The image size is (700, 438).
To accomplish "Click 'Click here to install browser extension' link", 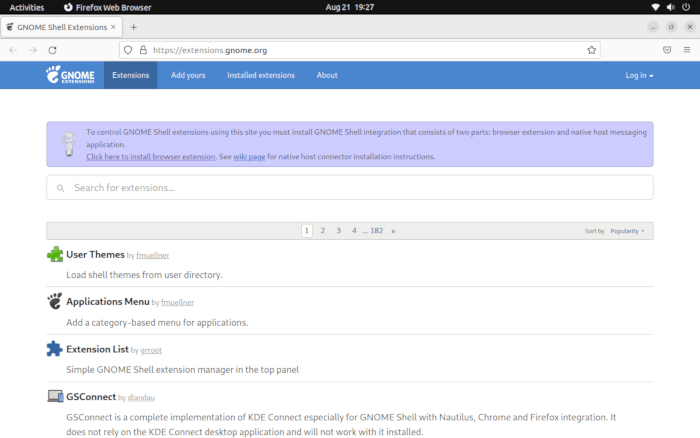I will coord(151,157).
